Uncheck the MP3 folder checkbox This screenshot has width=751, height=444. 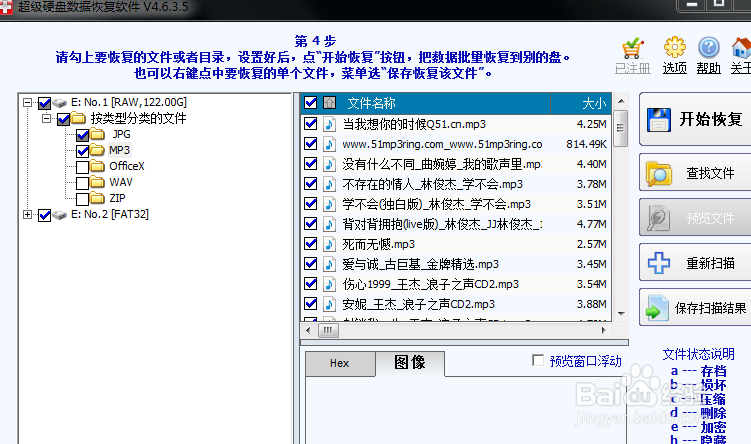[x=82, y=151]
